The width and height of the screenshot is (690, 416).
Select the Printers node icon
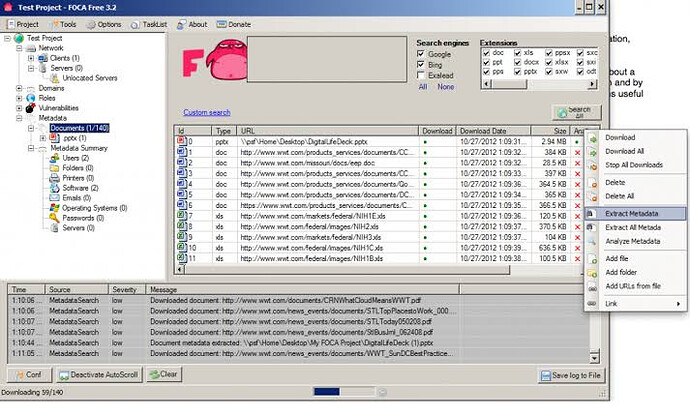click(56, 177)
